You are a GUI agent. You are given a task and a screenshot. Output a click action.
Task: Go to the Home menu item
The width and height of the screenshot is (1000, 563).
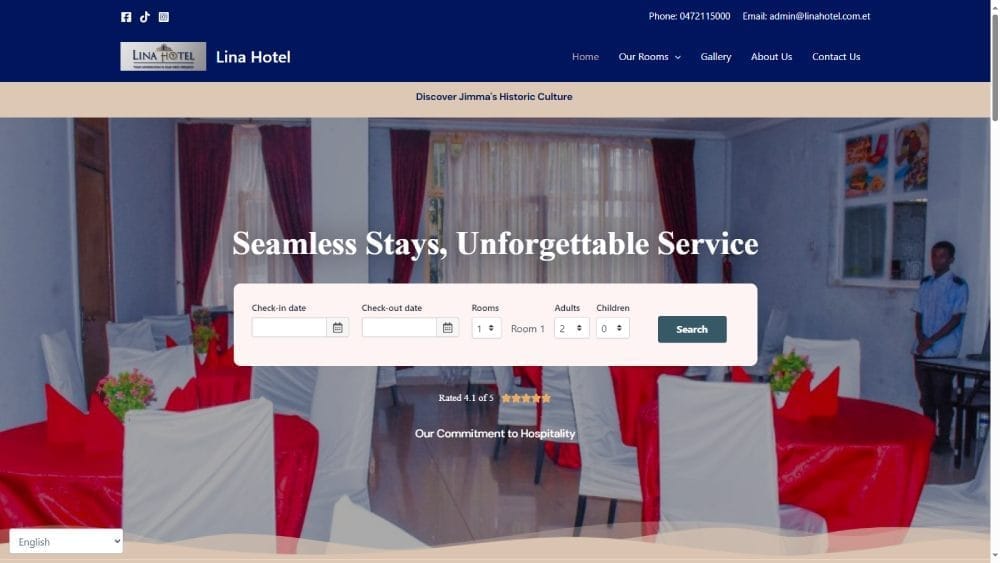pos(585,57)
